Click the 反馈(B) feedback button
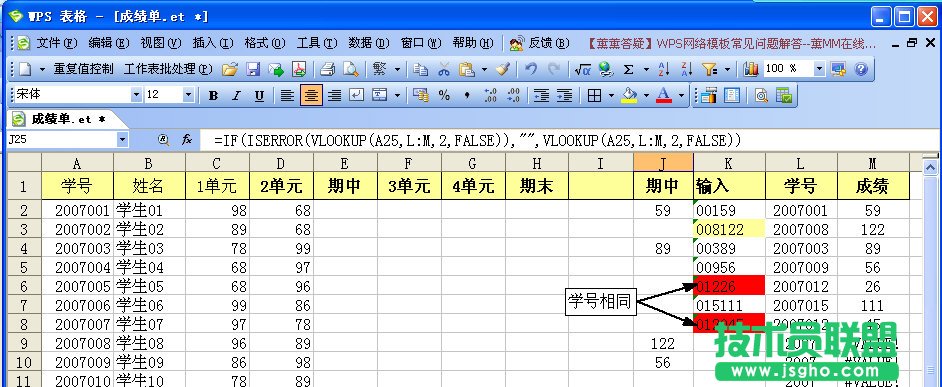 coord(540,43)
